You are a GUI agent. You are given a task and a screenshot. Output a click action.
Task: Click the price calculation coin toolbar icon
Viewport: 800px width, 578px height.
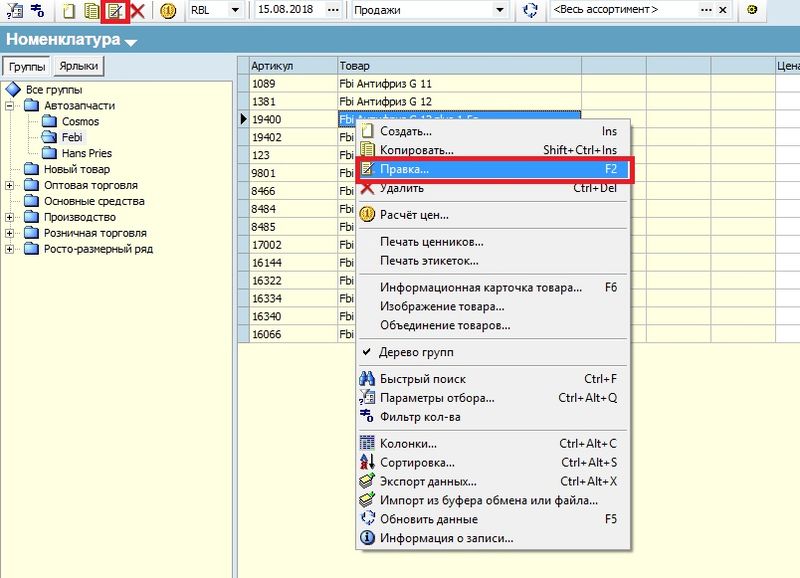[x=168, y=10]
